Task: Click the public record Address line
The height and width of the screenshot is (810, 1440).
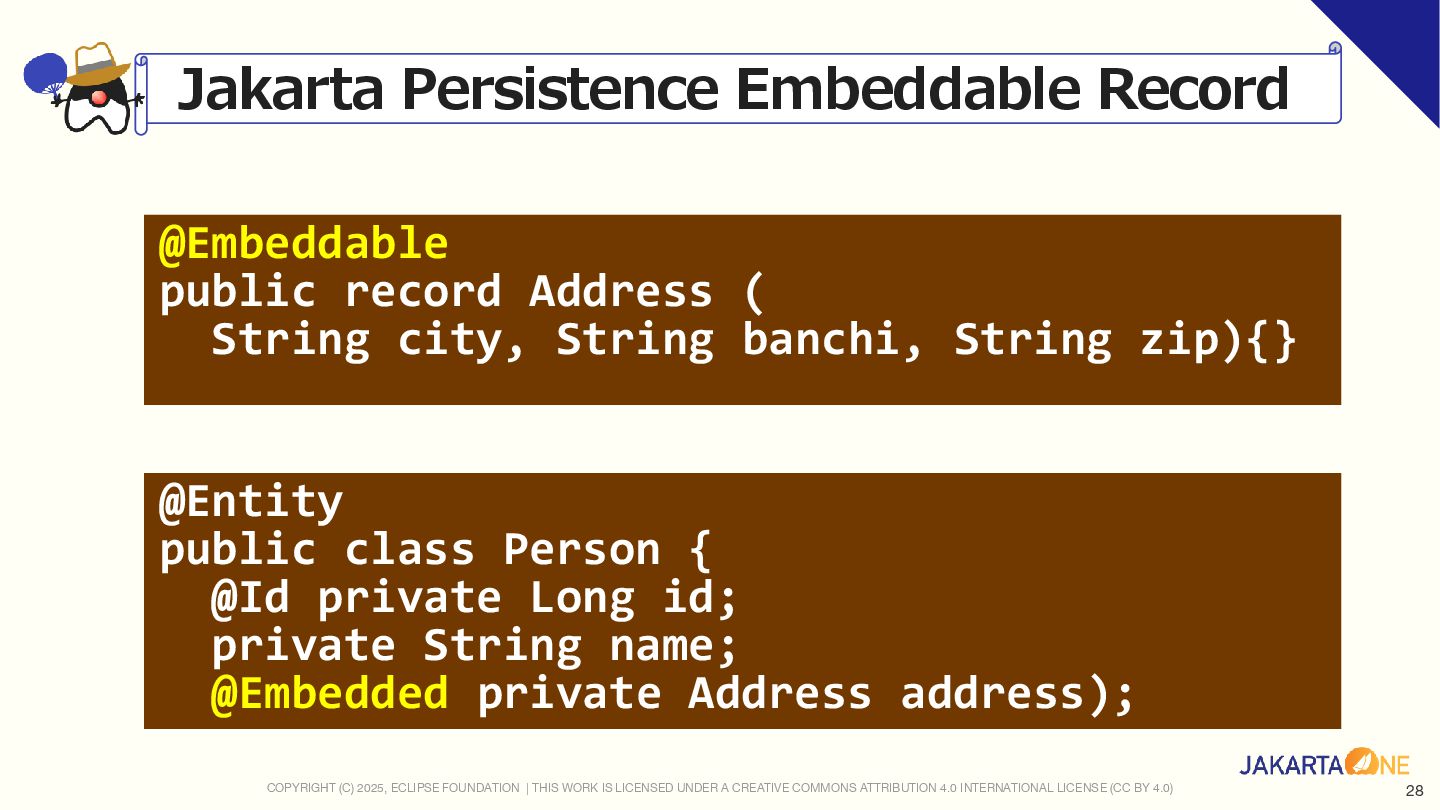Action: (x=461, y=291)
